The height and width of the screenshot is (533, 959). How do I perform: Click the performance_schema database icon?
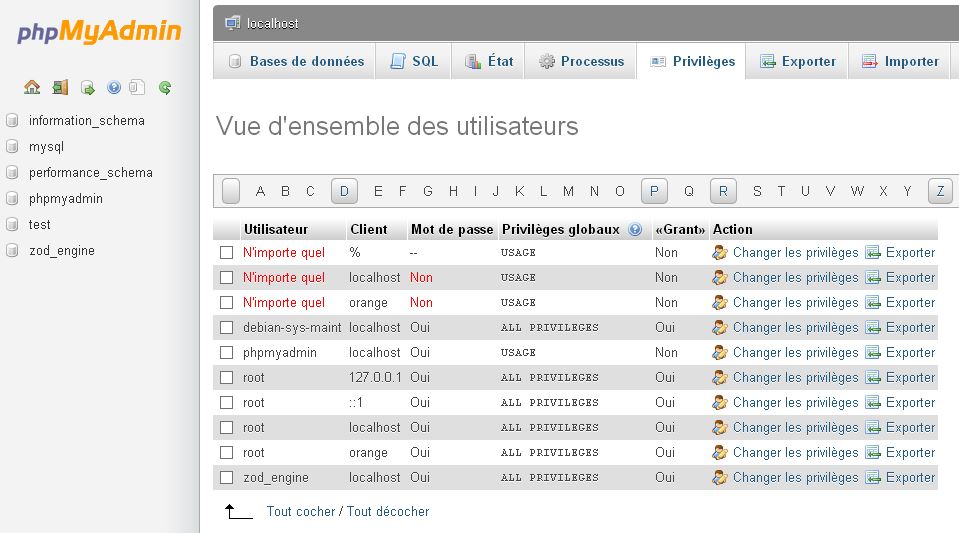tap(12, 173)
